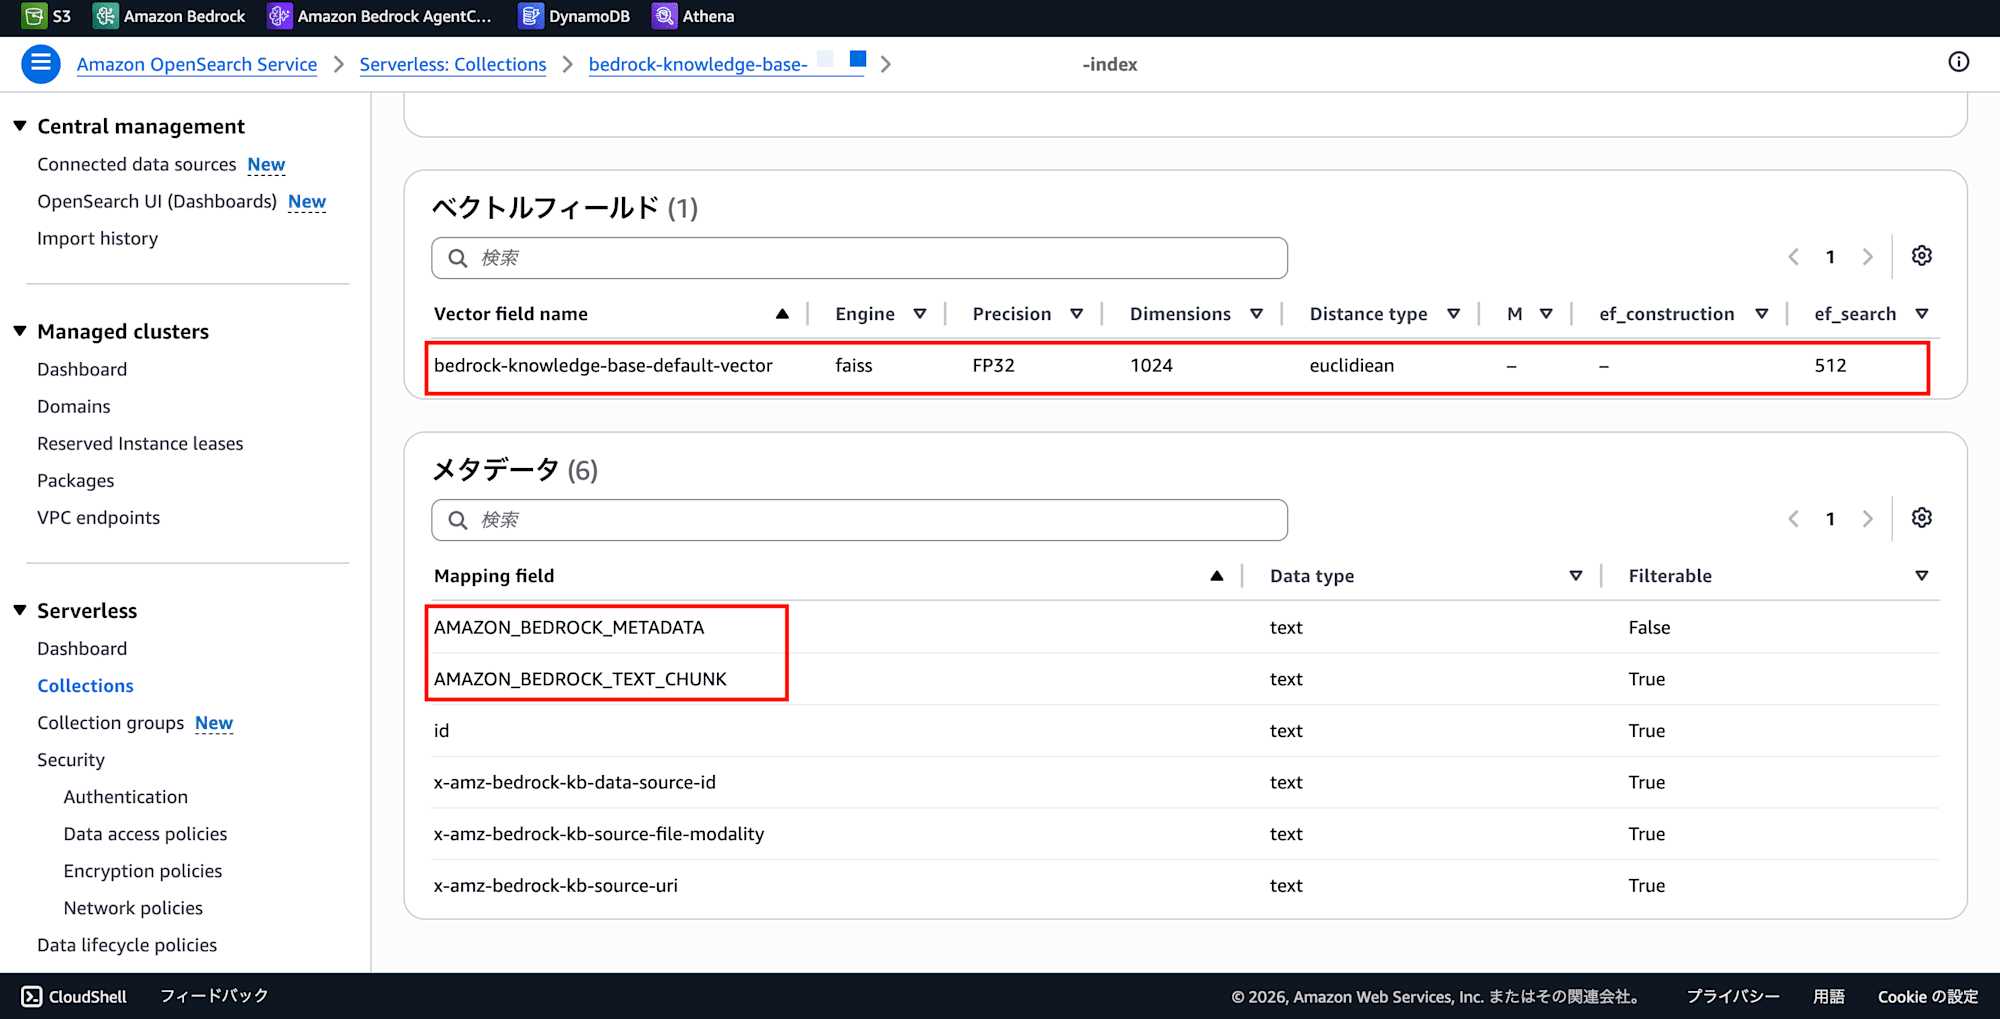
Task: Open フィードバック link in footer
Action: [214, 996]
